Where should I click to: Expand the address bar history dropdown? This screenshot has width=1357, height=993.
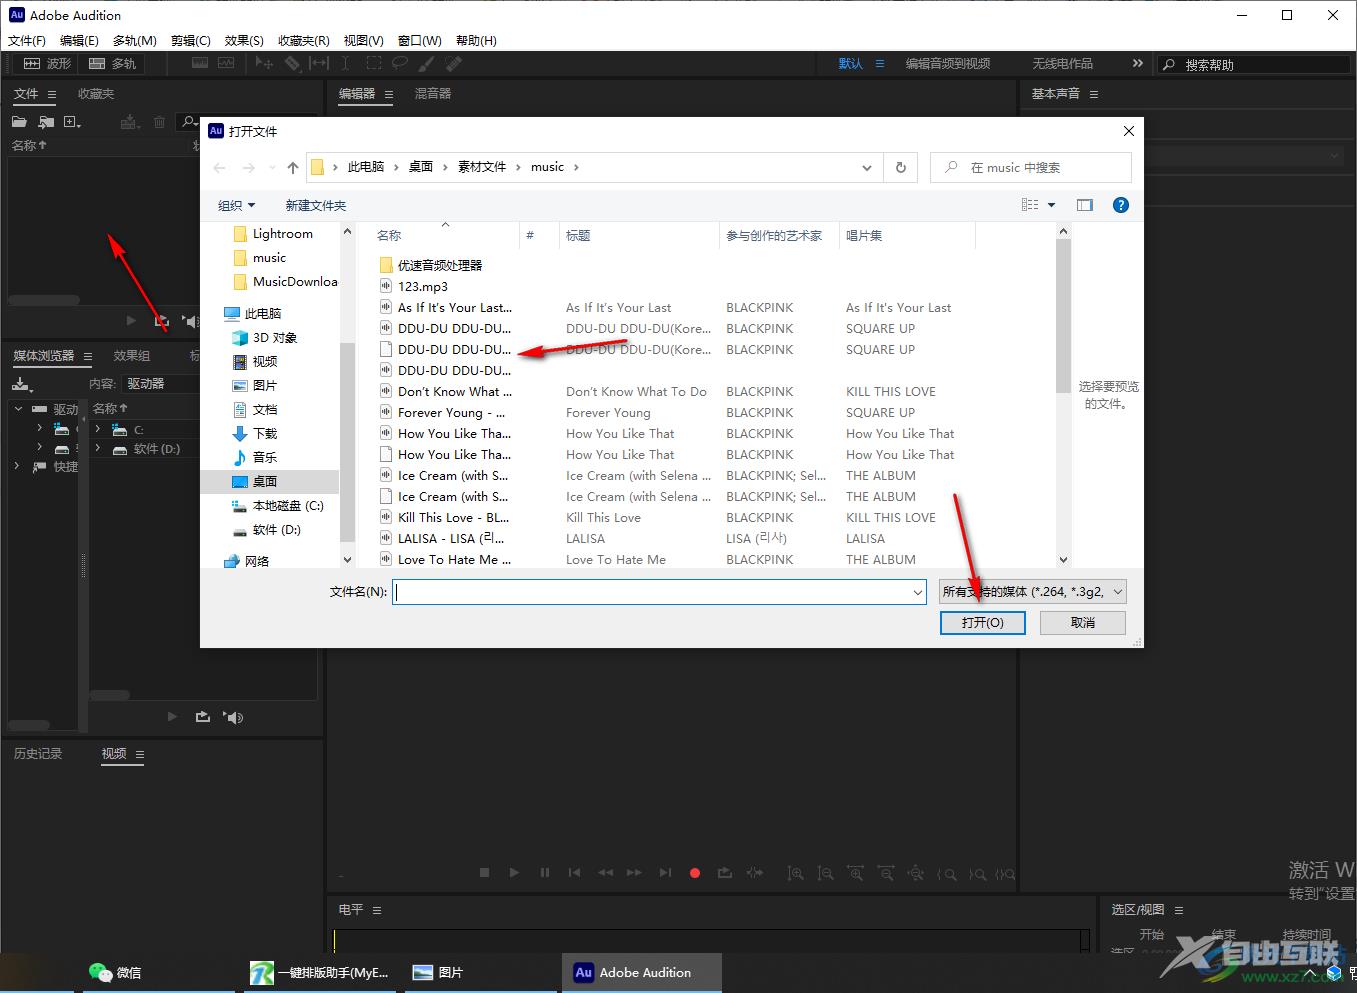click(866, 167)
